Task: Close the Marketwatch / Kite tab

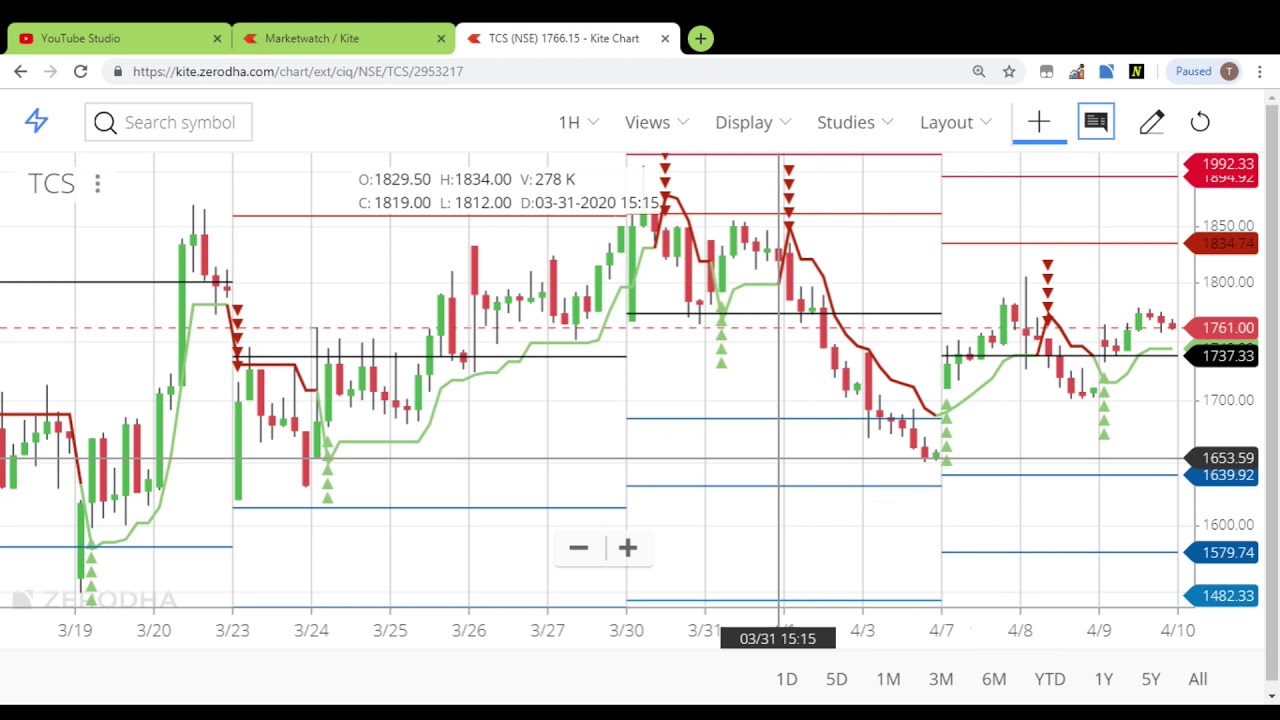Action: (x=441, y=38)
